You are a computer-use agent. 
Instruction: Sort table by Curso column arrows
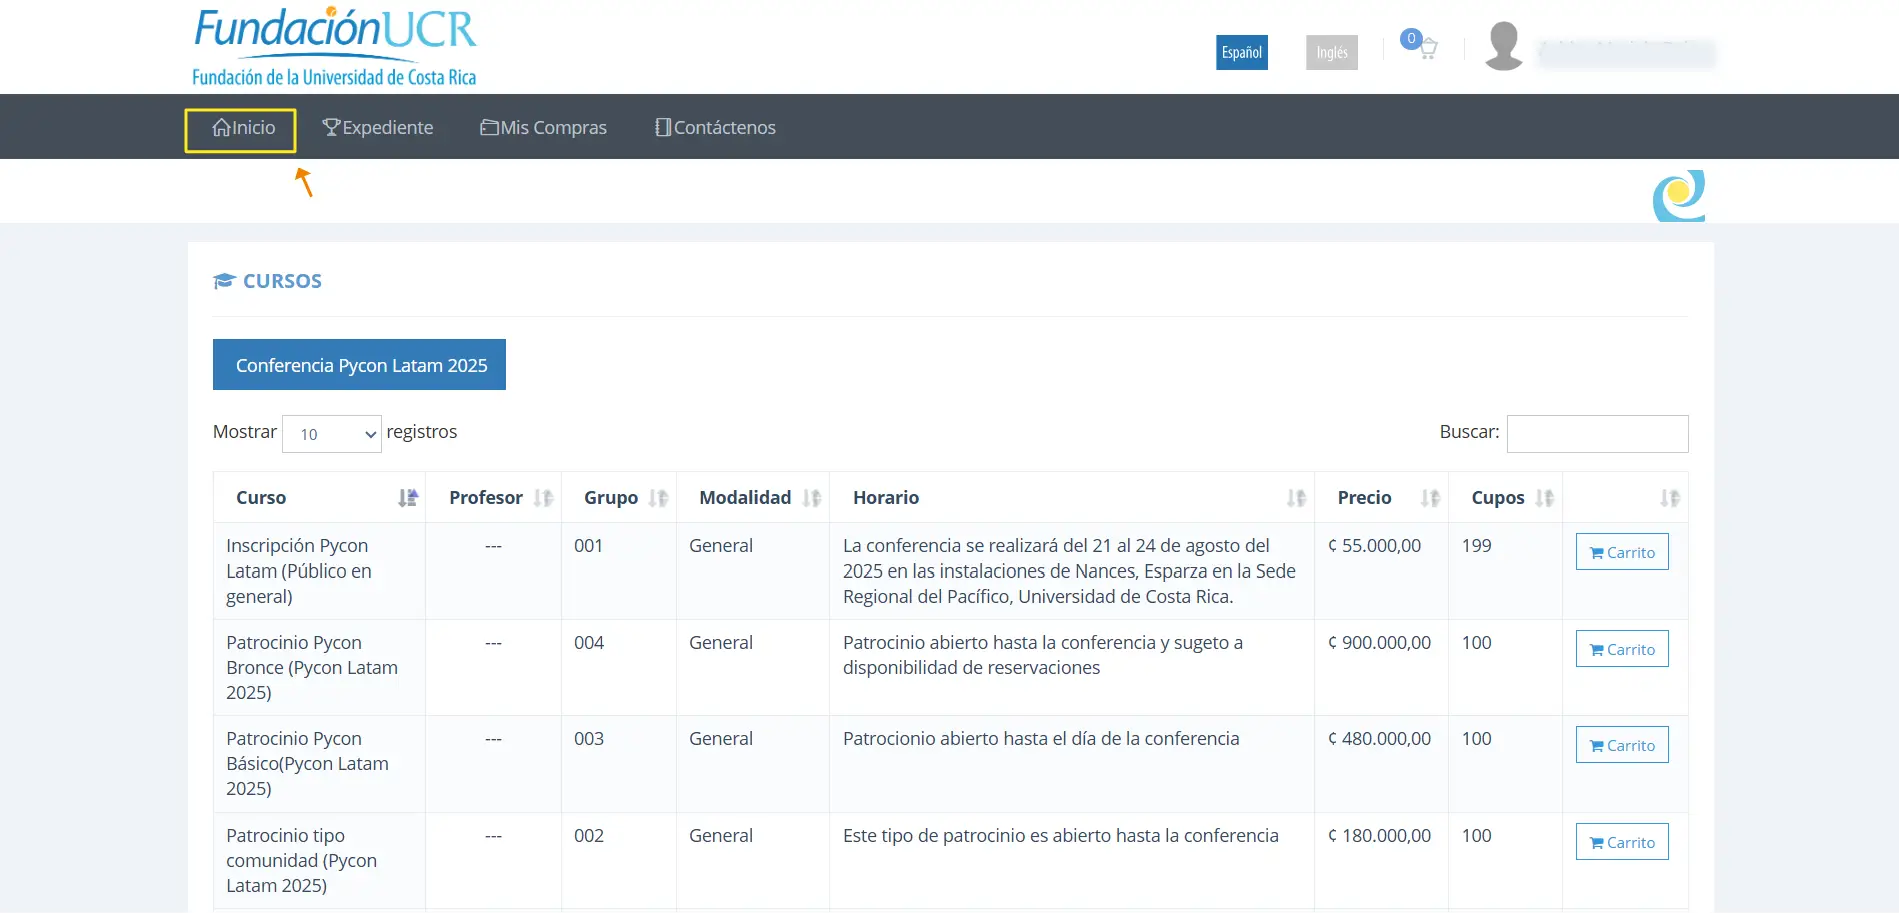(407, 498)
